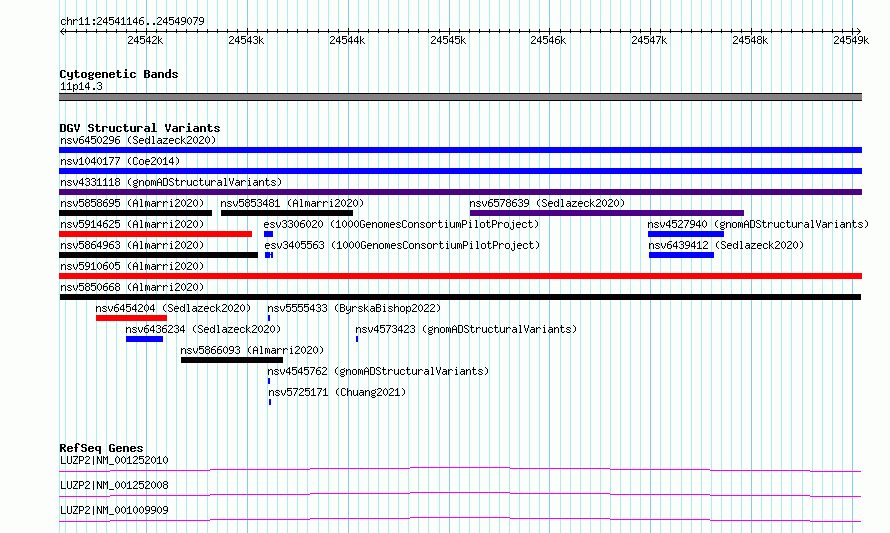Screen dimensions: 890x533
Task: Click the 24547k ruler position
Action: (649, 40)
